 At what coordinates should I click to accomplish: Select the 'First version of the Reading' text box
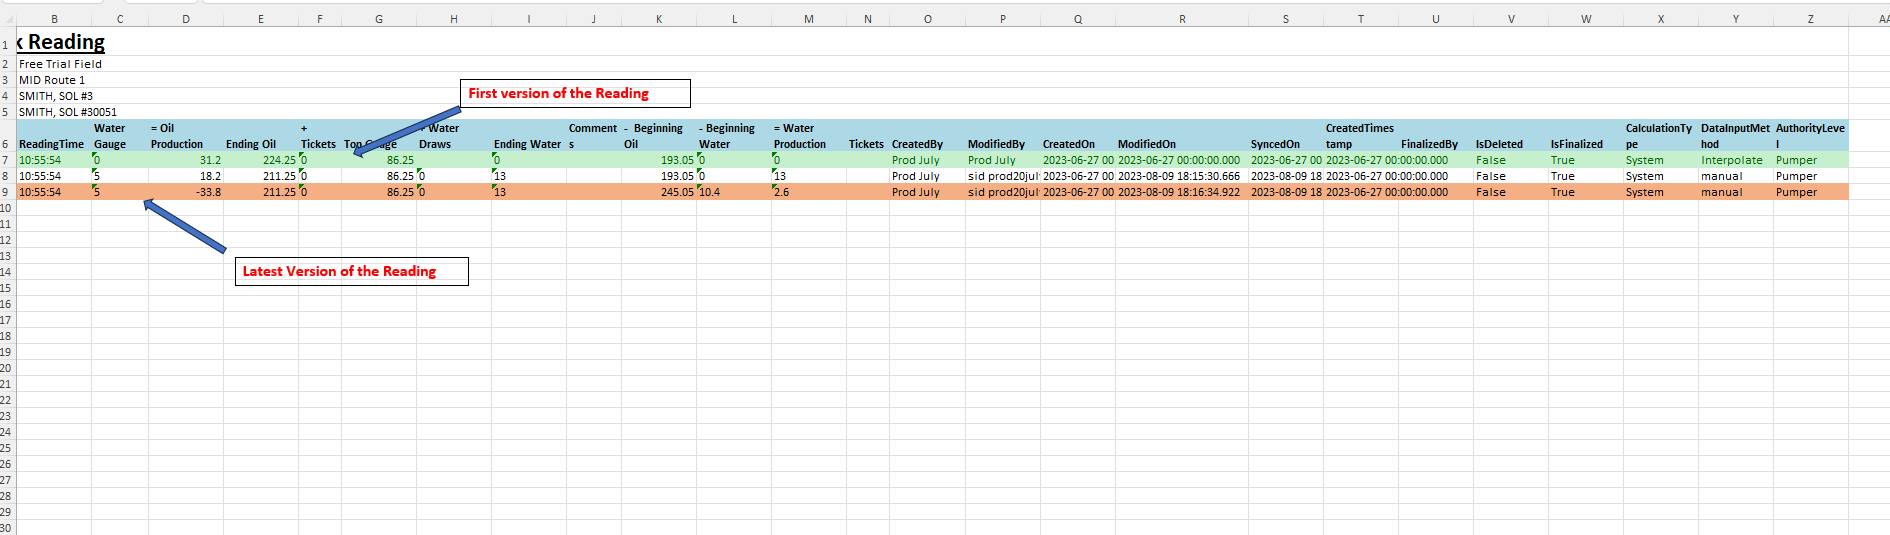574,94
